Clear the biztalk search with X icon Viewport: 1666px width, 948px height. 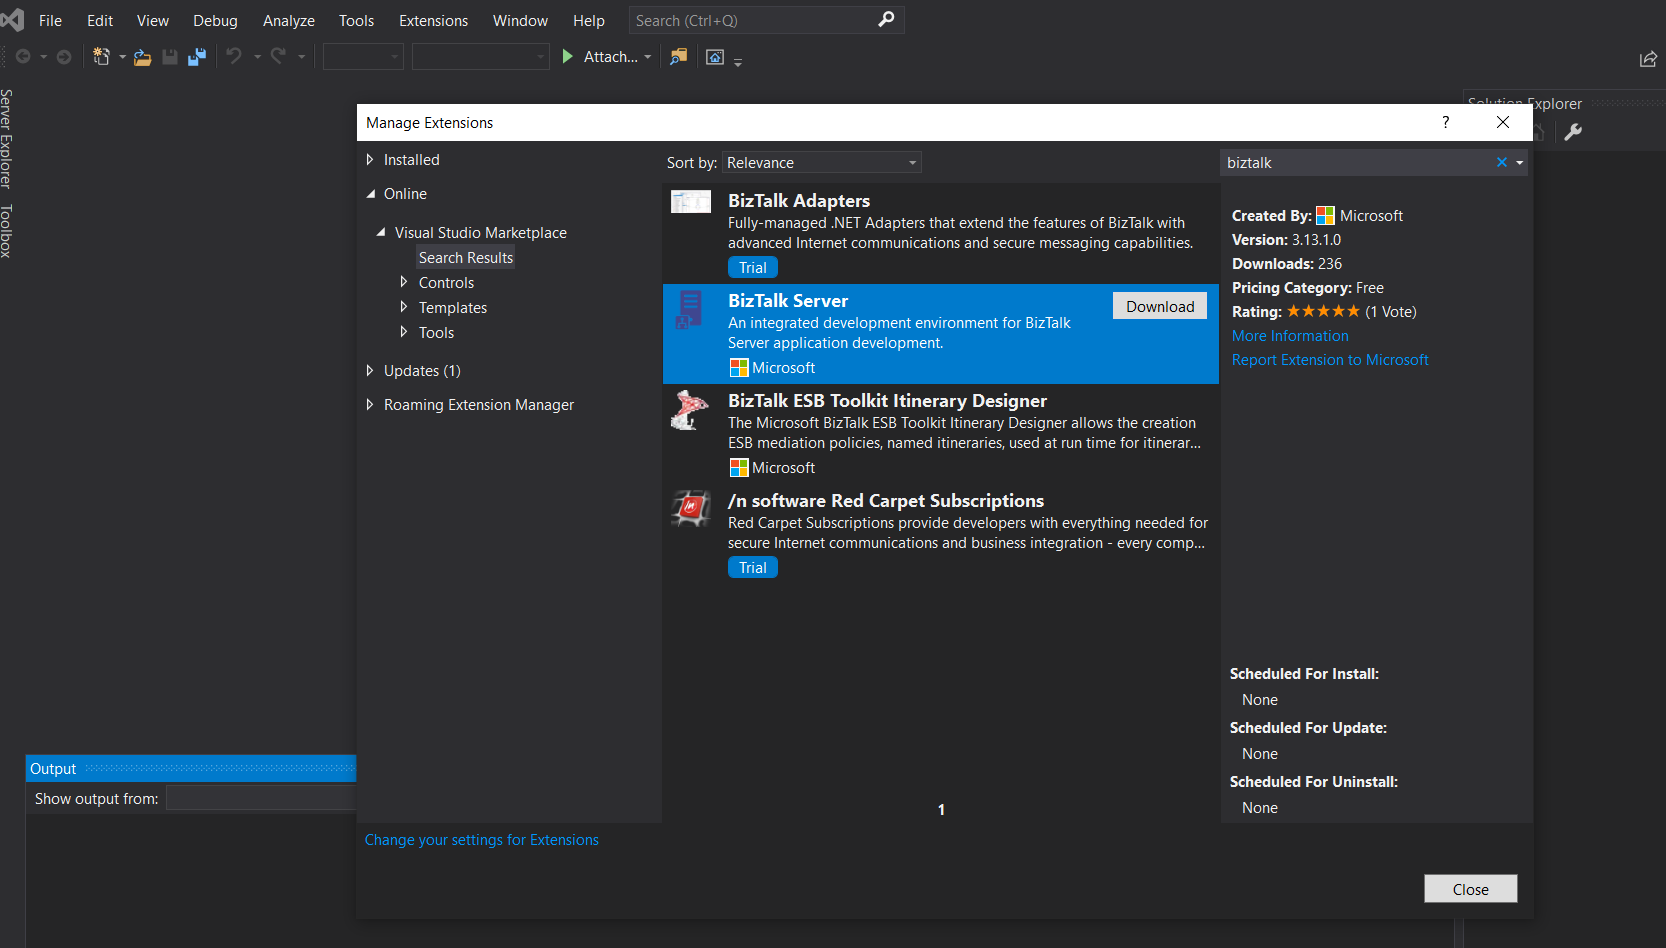click(x=1501, y=162)
